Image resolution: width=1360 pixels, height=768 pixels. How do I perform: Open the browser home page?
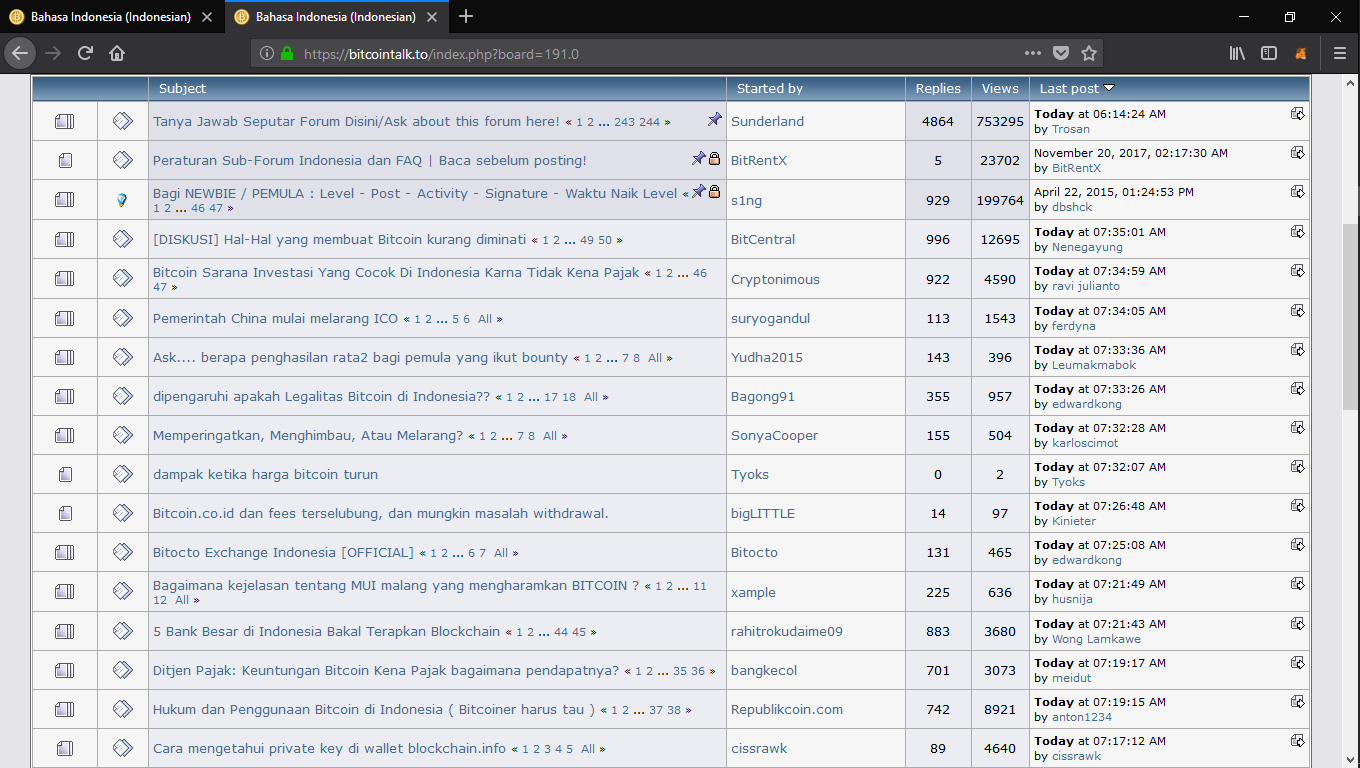click(117, 53)
